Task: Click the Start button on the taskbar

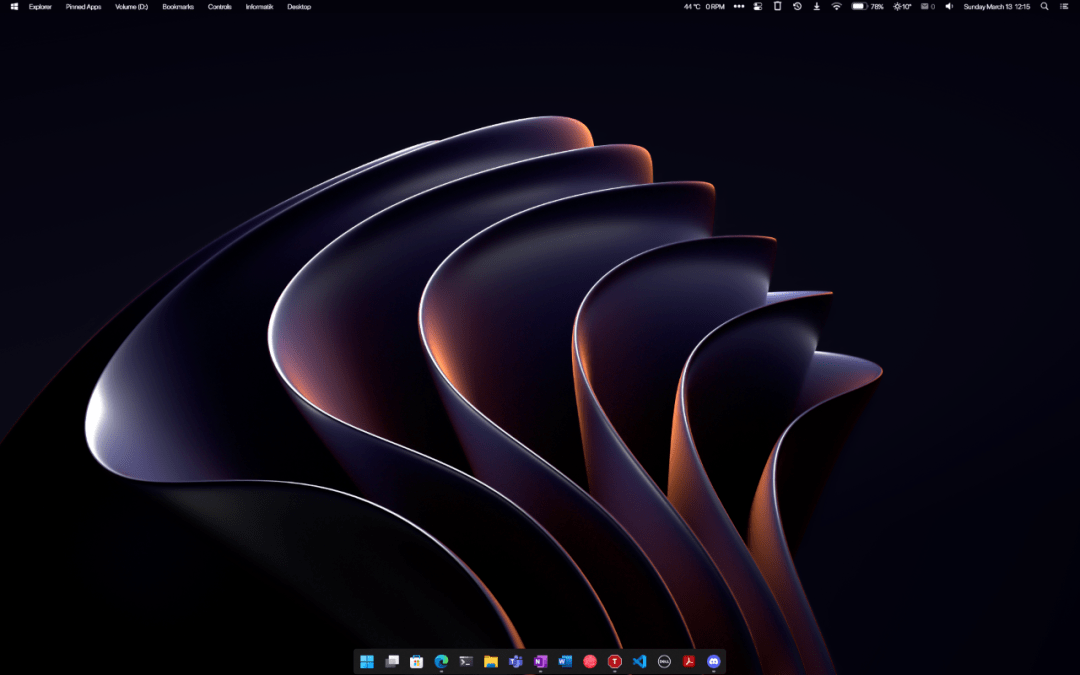Action: (x=367, y=661)
